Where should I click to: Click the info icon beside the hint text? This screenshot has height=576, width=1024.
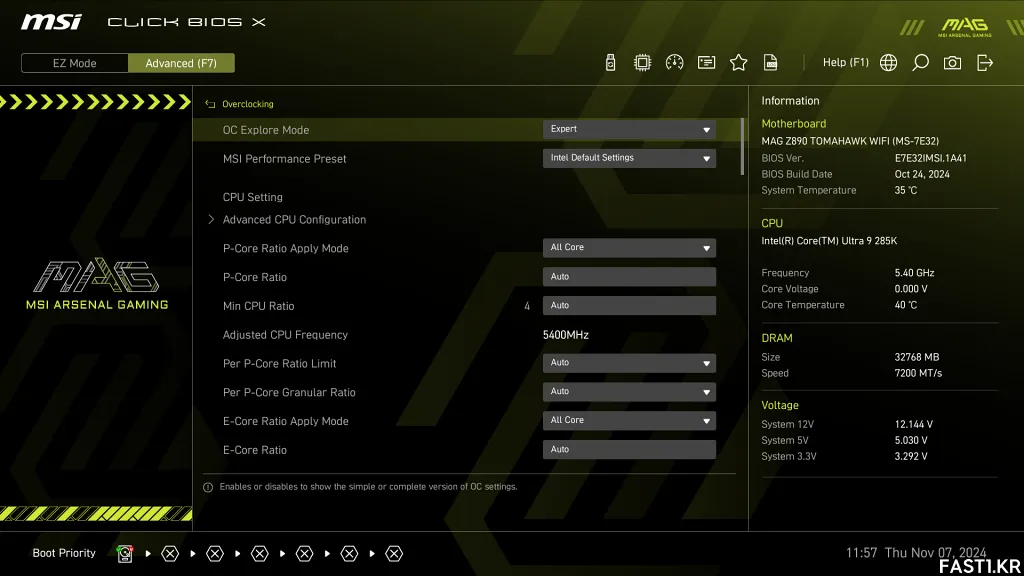coord(208,487)
